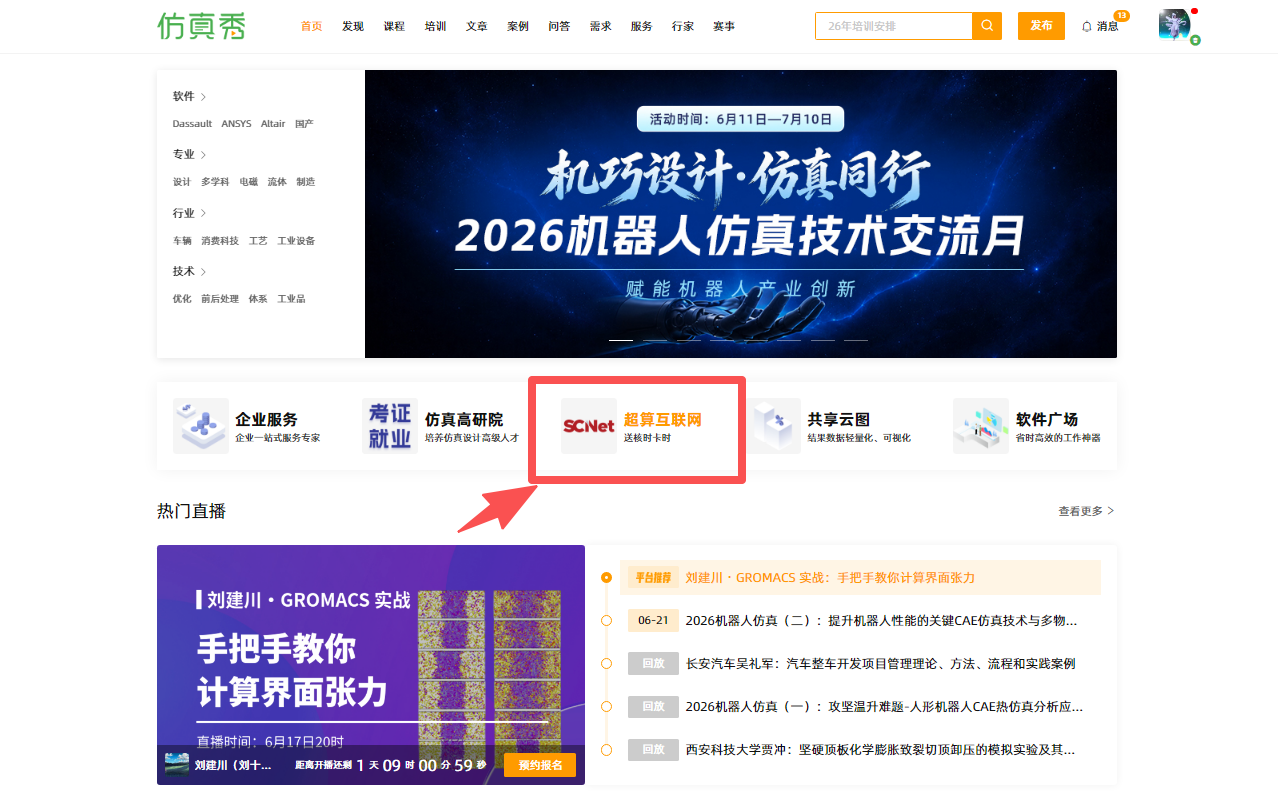Open the 设计 specialty link
Viewport: 1278px width, 808px height.
pos(182,182)
